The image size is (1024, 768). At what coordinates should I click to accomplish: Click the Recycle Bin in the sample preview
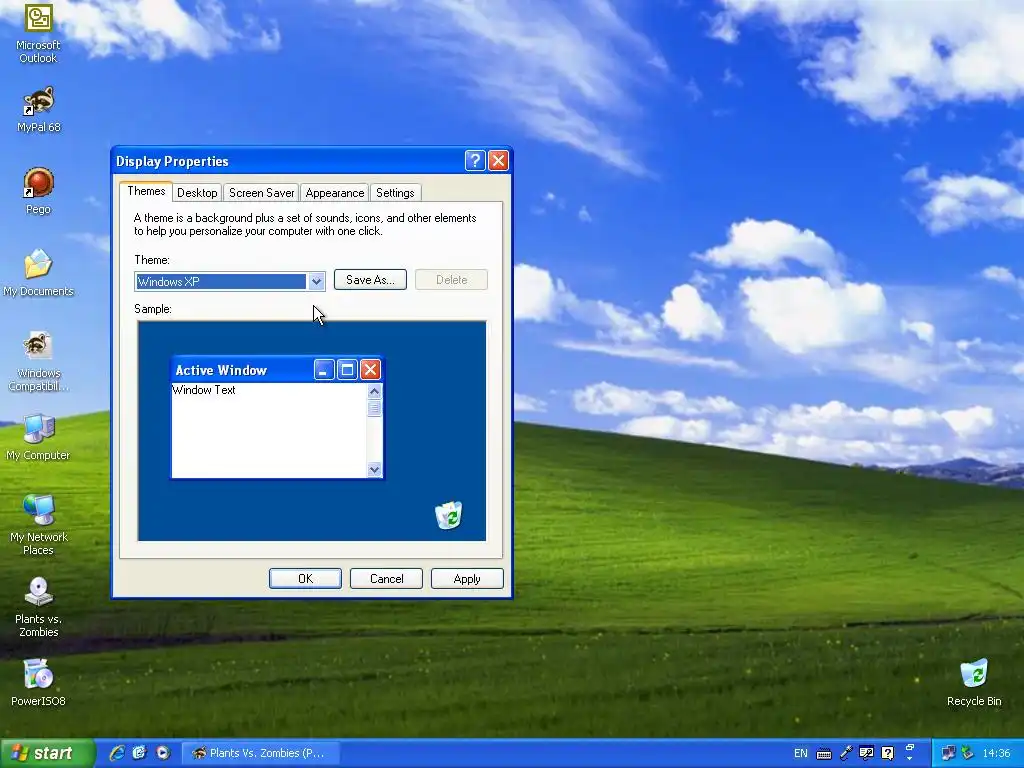pos(449,515)
